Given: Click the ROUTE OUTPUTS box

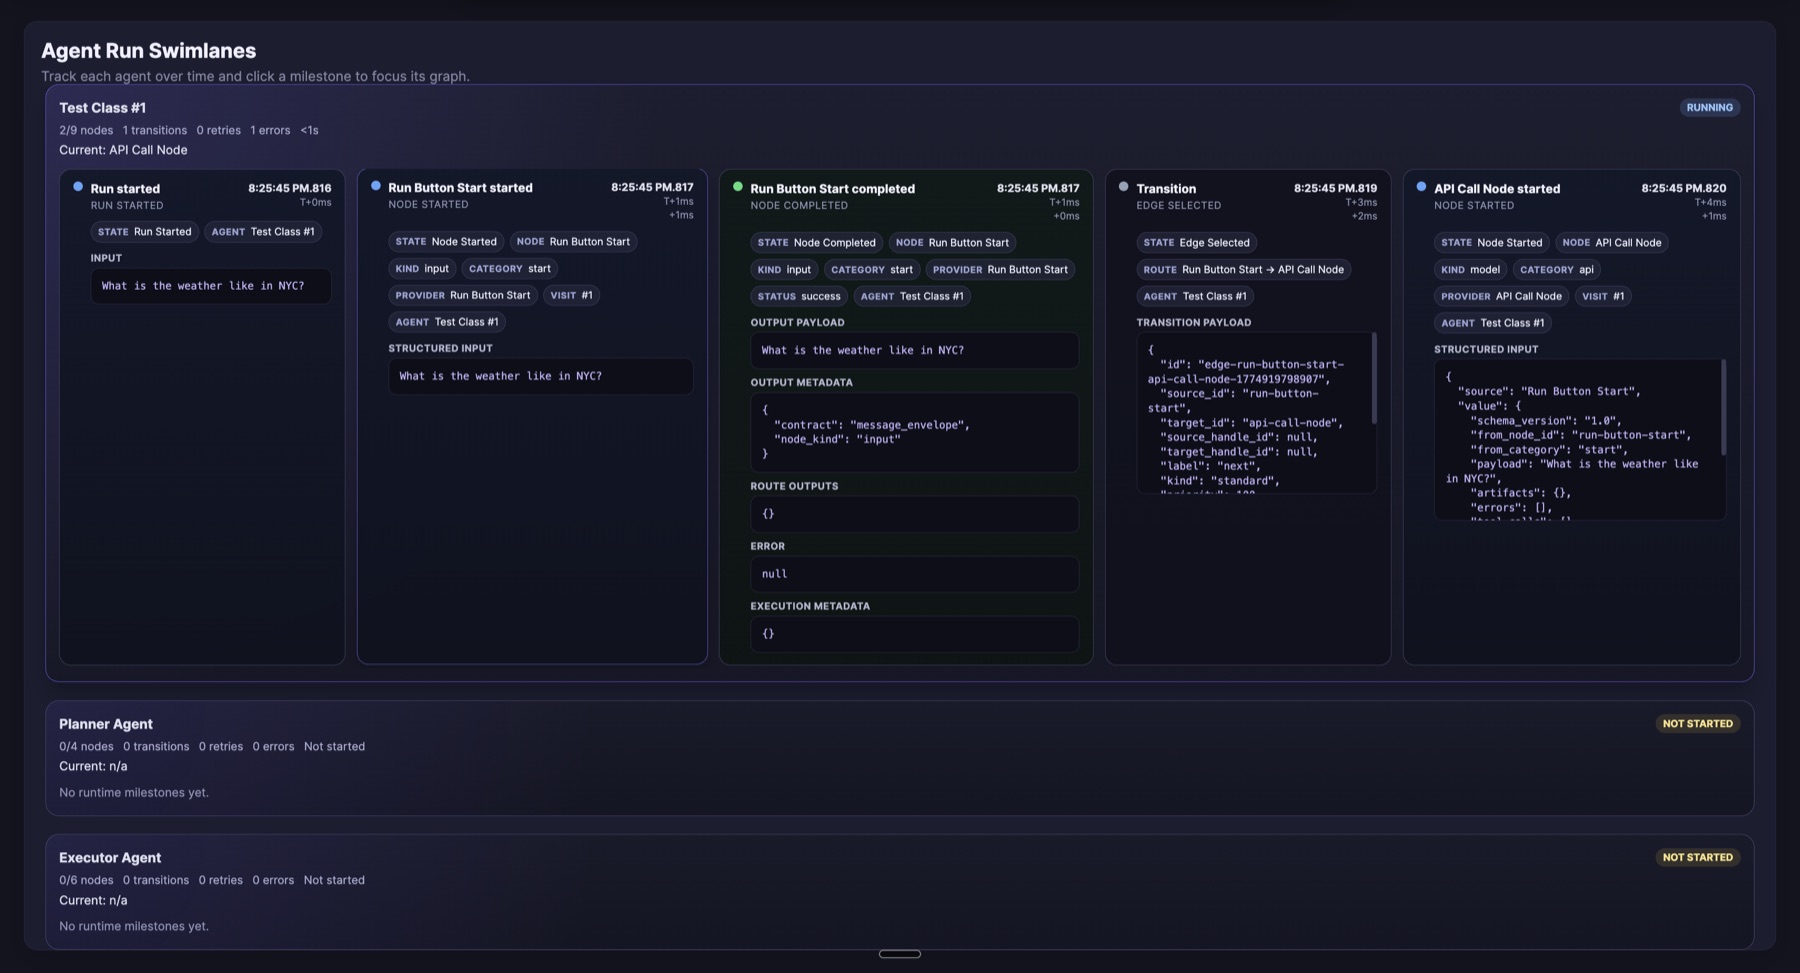Looking at the screenshot, I should click(915, 514).
